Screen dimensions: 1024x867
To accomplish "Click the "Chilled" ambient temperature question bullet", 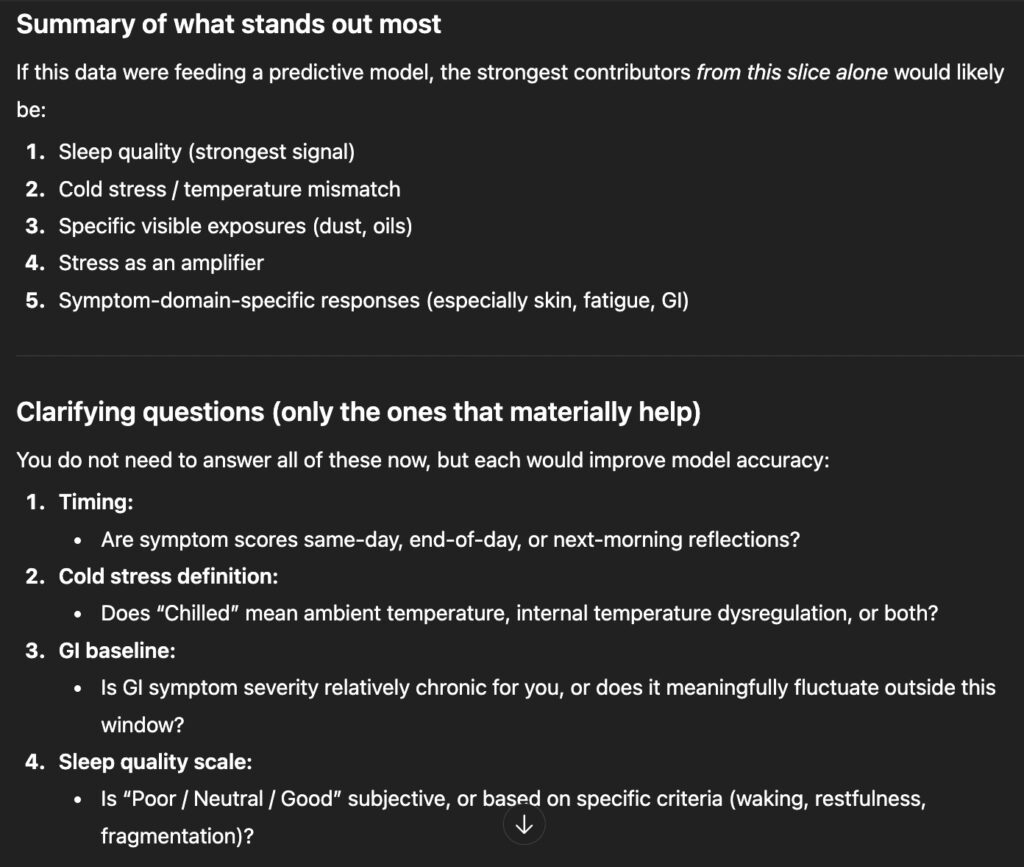I will pos(519,613).
